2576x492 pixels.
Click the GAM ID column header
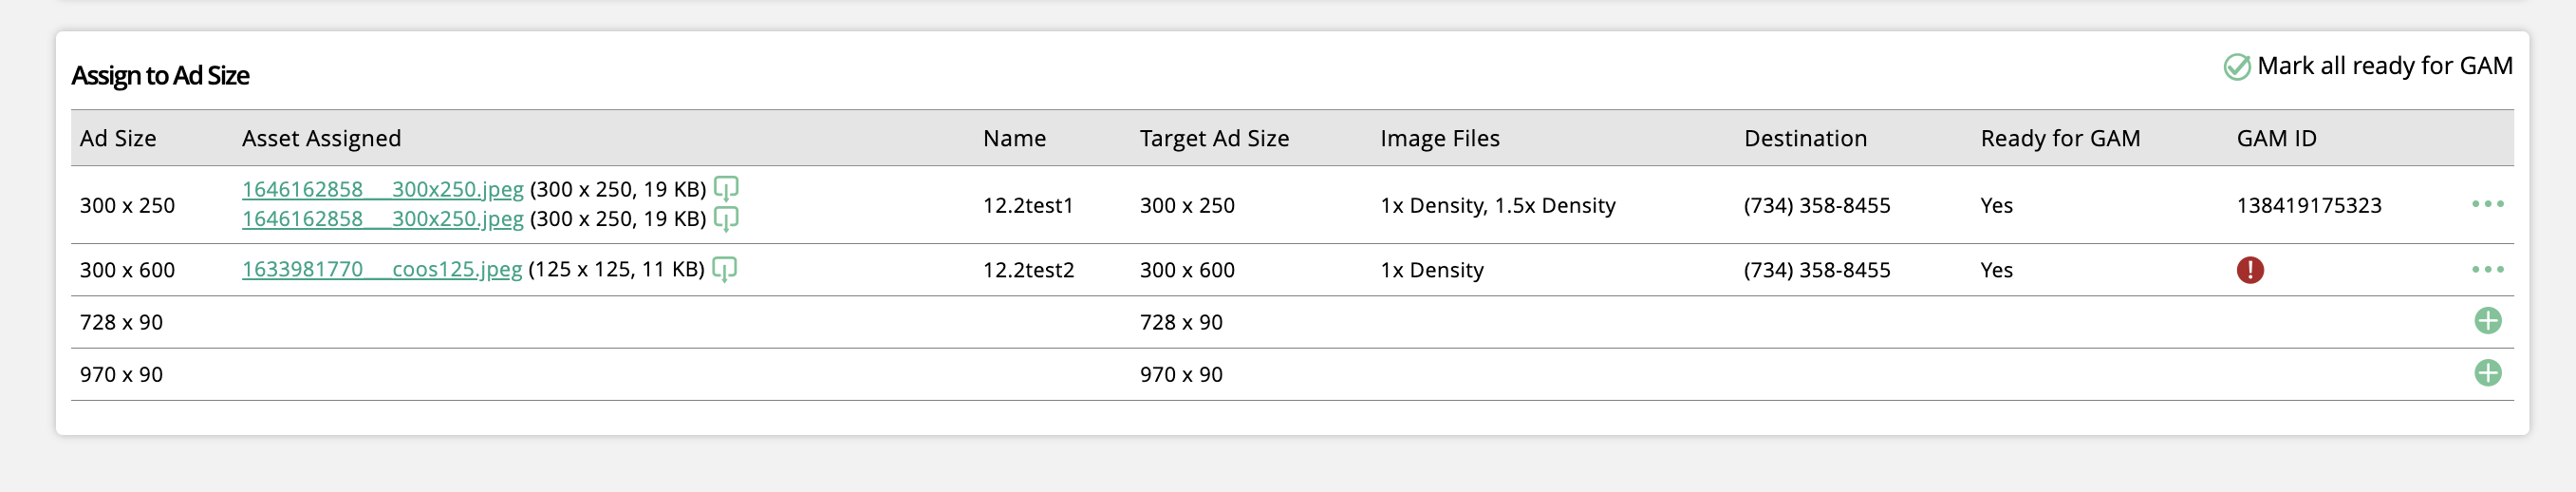[2276, 138]
